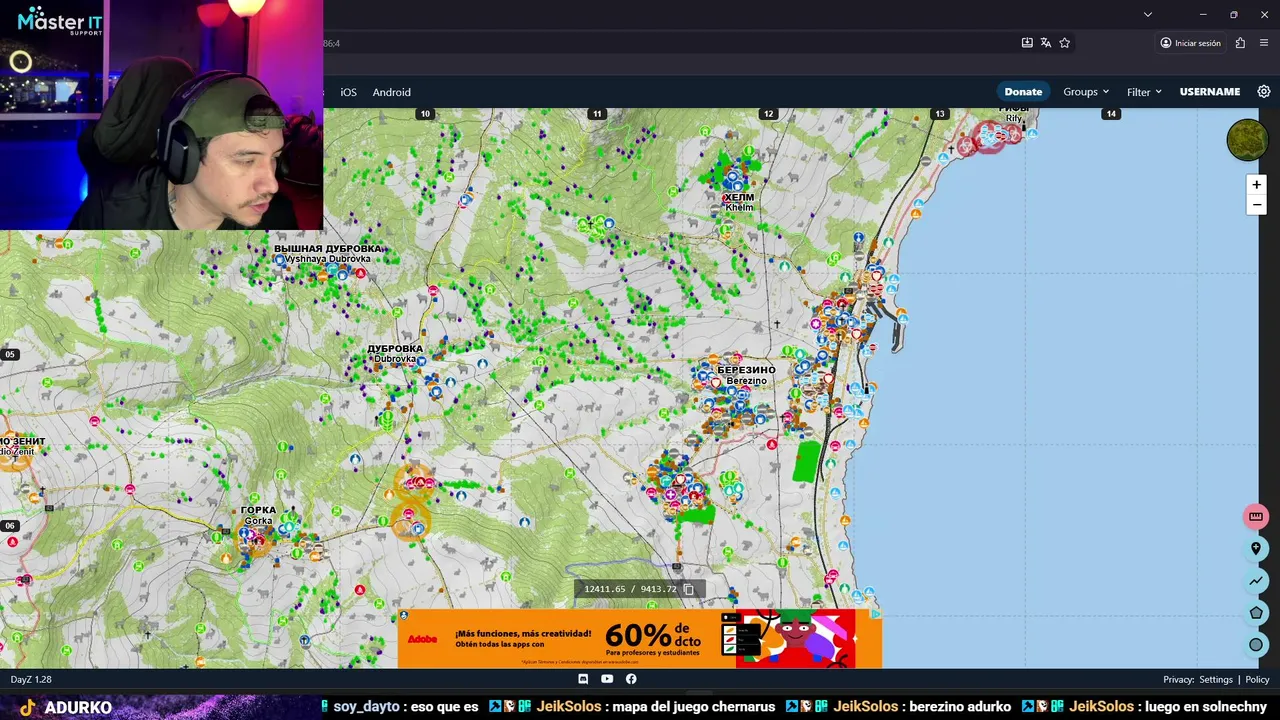Viewport: 1280px width, 720px height.
Task: Click the DayZ 1.28 version text
Action: [x=31, y=679]
